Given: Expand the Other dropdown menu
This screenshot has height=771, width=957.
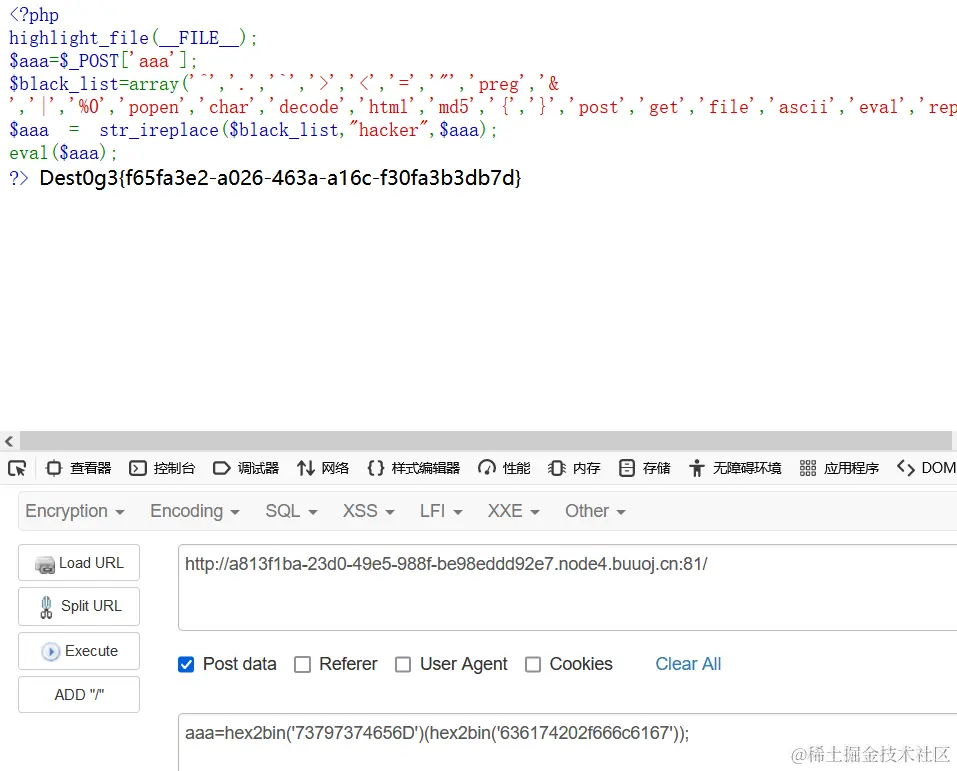Looking at the screenshot, I should [x=595, y=511].
